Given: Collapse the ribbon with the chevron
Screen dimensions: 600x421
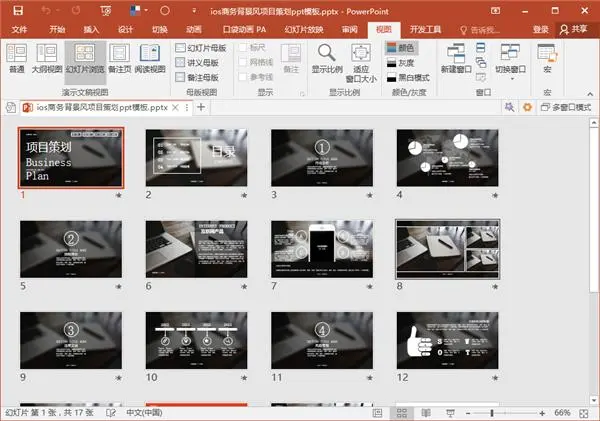Looking at the screenshot, I should [590, 94].
